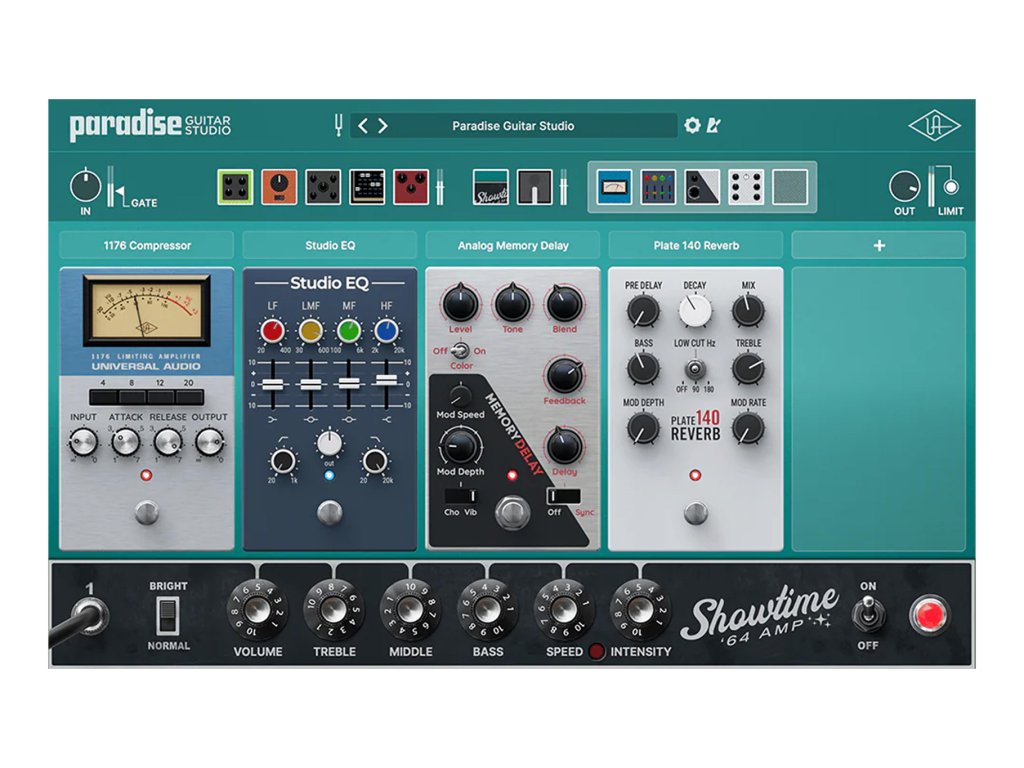
Task: Flip the amp BRIGHT/NORMAL switch
Action: click(x=168, y=616)
